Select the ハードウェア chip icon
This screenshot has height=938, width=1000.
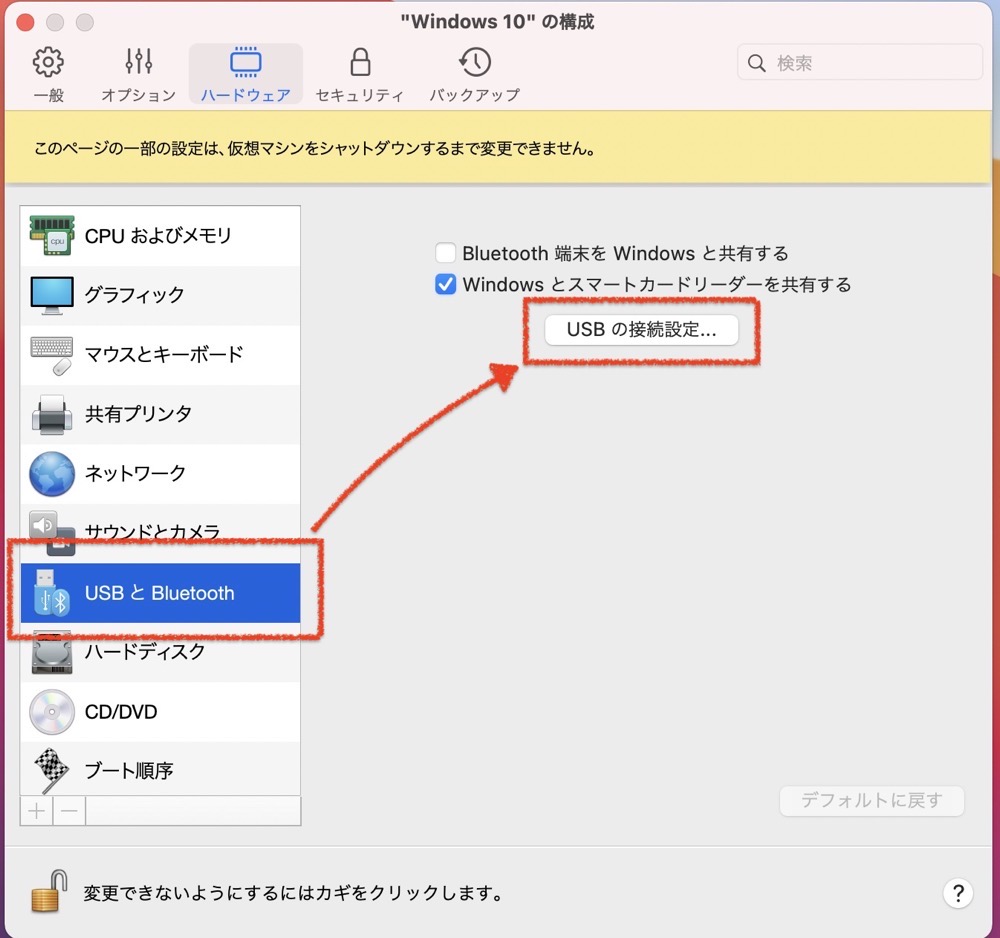246,62
